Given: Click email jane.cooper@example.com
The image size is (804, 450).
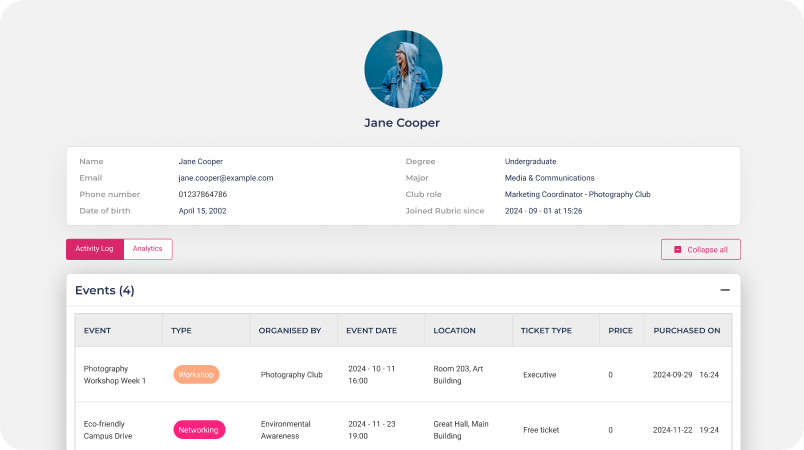Looking at the screenshot, I should pyautogui.click(x=226, y=178).
